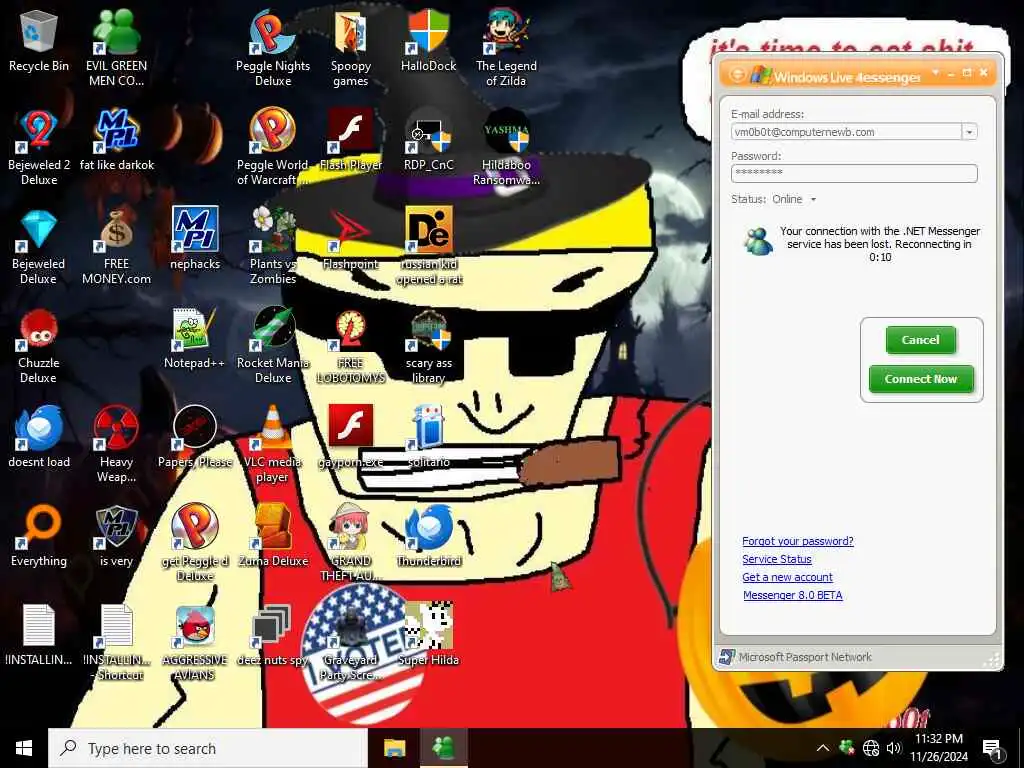This screenshot has height=768, width=1024.
Task: Open is very desktop shortcut
Action: pyautogui.click(x=116, y=536)
